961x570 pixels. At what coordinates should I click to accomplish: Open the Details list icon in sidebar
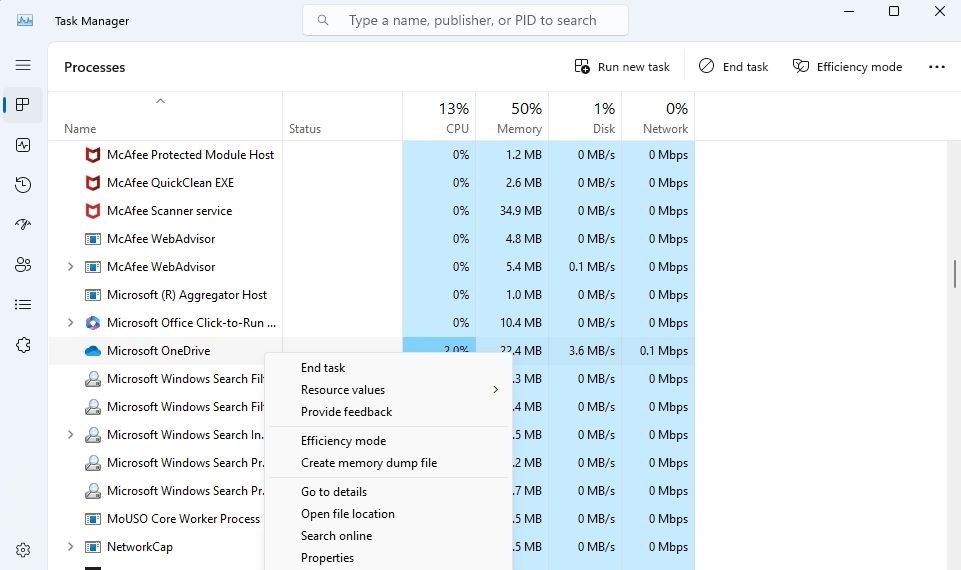pos(23,305)
